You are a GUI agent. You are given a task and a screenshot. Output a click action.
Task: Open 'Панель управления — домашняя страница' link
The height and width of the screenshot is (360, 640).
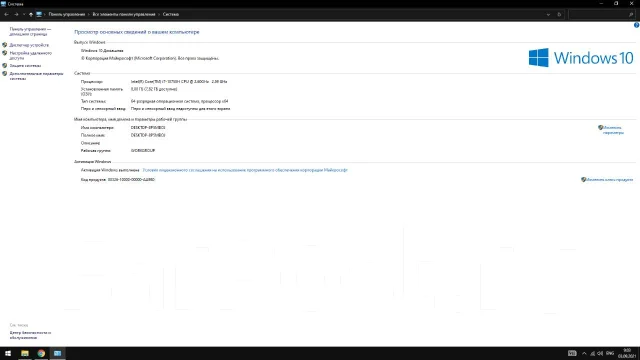click(x=30, y=31)
